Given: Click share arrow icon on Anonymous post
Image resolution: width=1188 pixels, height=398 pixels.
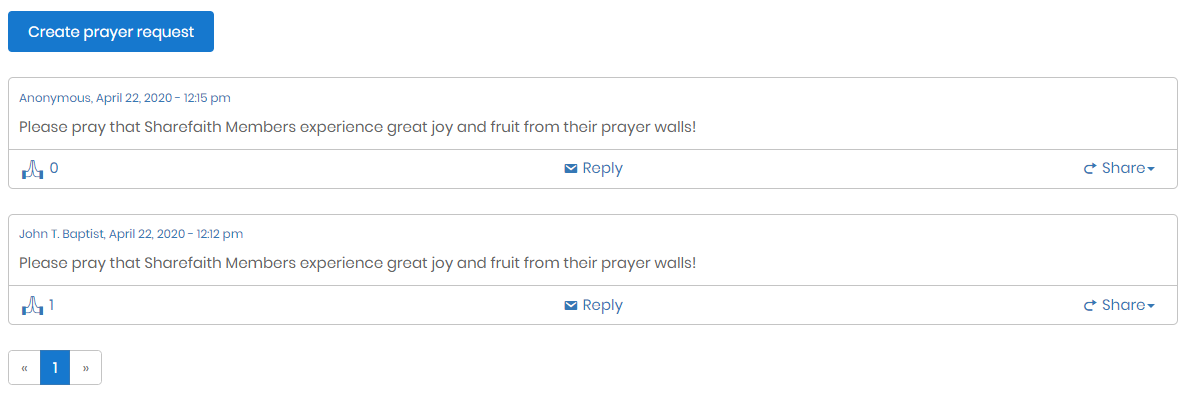Looking at the screenshot, I should pos(1090,169).
